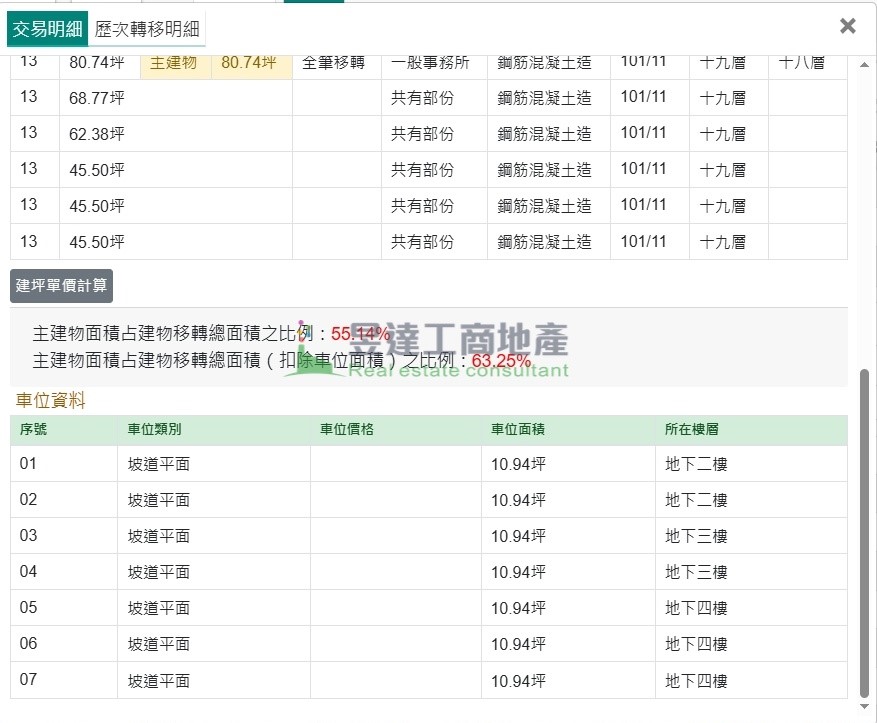This screenshot has width=877, height=723.
Task: Click the 建坪單價計算 button
Action: pos(61,286)
